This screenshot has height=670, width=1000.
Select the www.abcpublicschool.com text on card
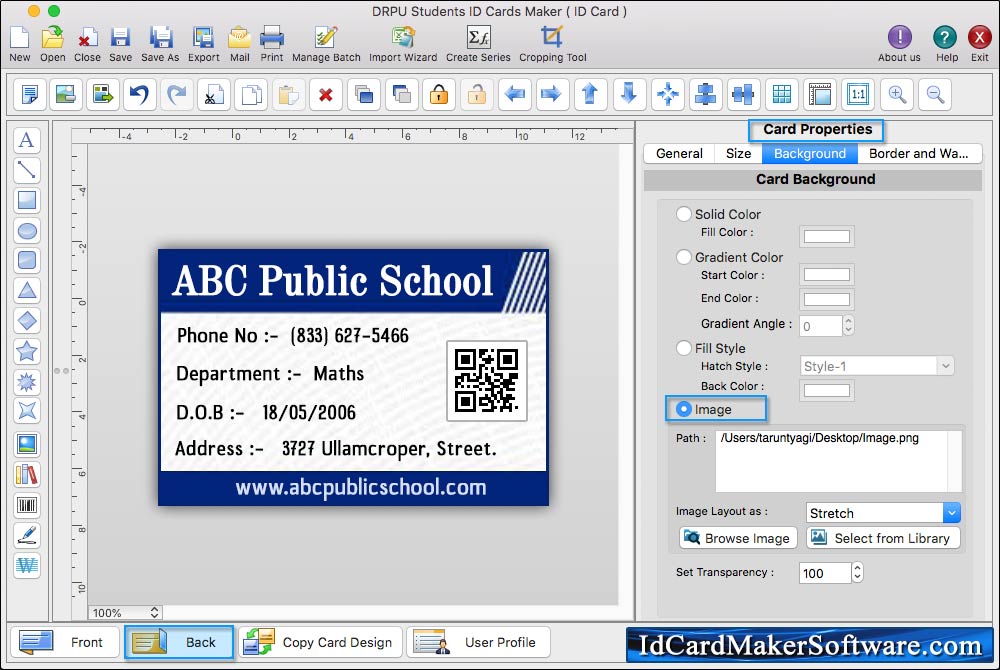click(x=361, y=488)
